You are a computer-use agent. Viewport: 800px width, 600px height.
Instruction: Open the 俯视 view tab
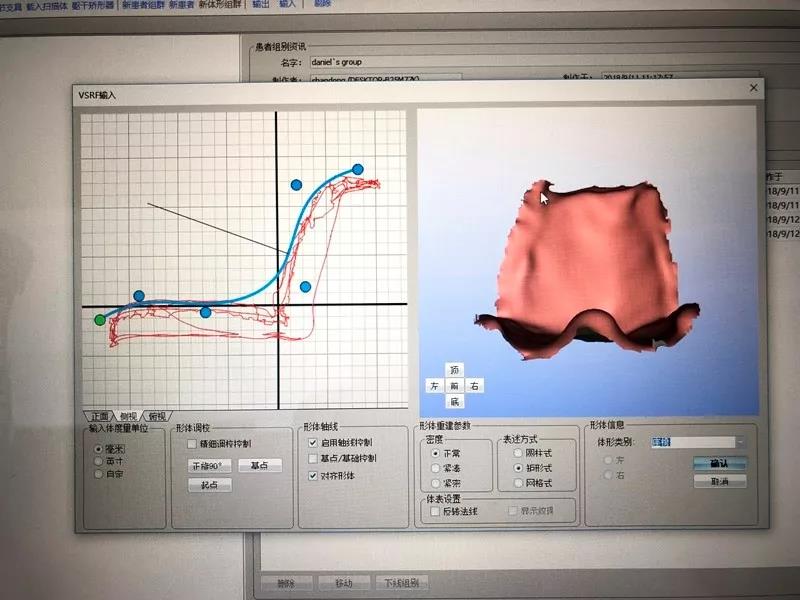157,416
